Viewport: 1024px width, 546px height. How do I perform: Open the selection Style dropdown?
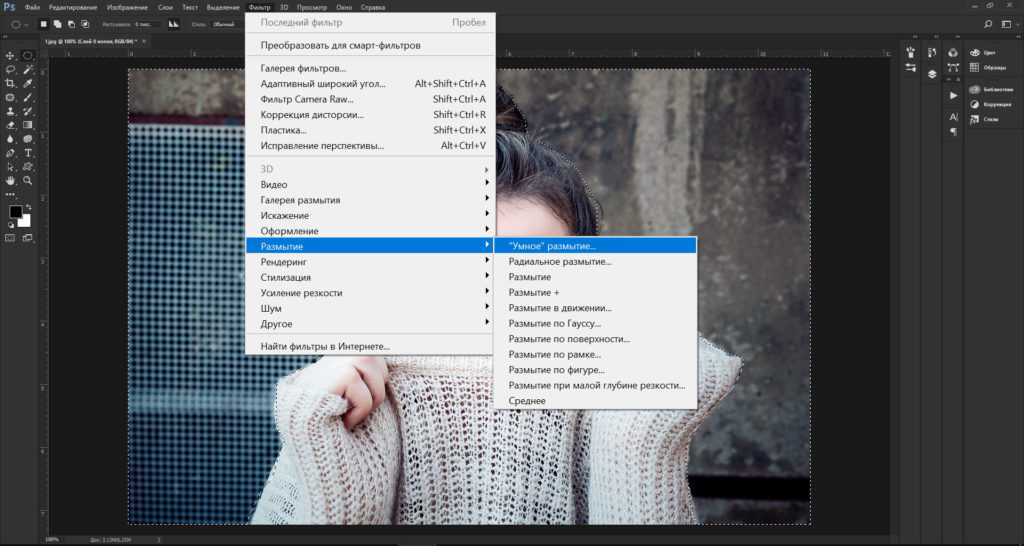[x=225, y=24]
